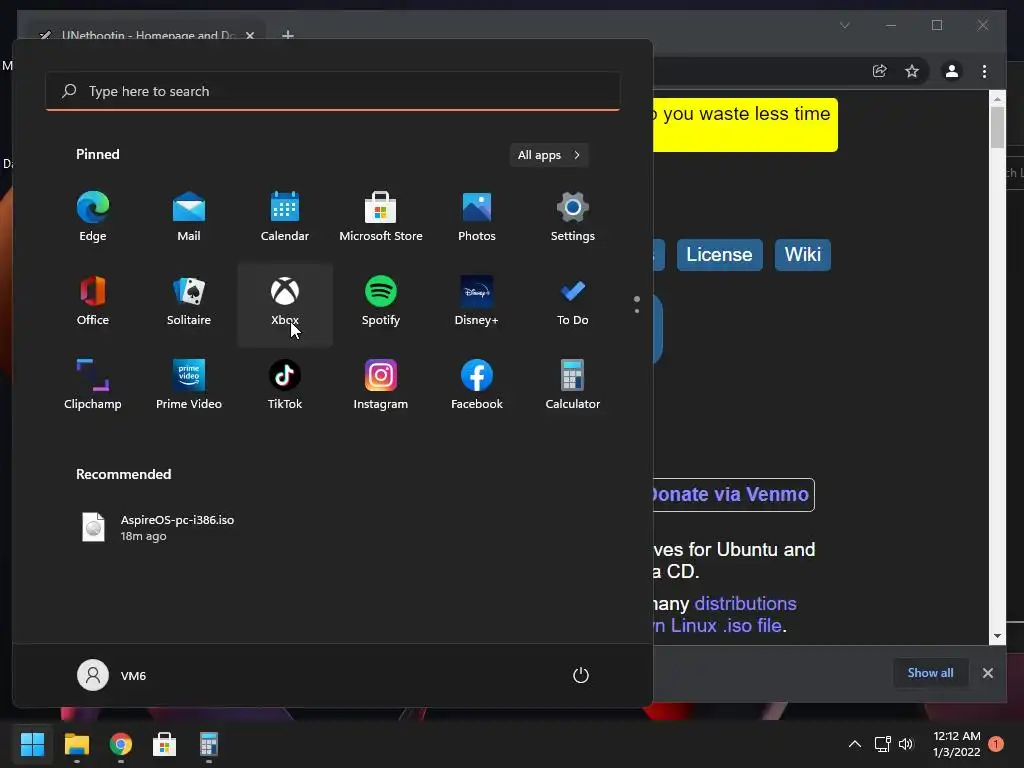This screenshot has height=768, width=1024.
Task: Expand the All apps list
Action: tap(549, 155)
